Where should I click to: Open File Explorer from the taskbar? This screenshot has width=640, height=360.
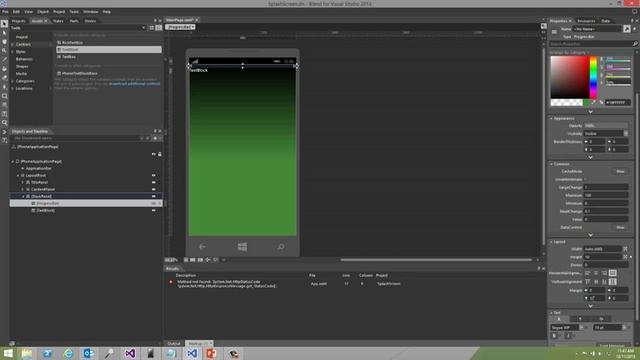click(27, 353)
